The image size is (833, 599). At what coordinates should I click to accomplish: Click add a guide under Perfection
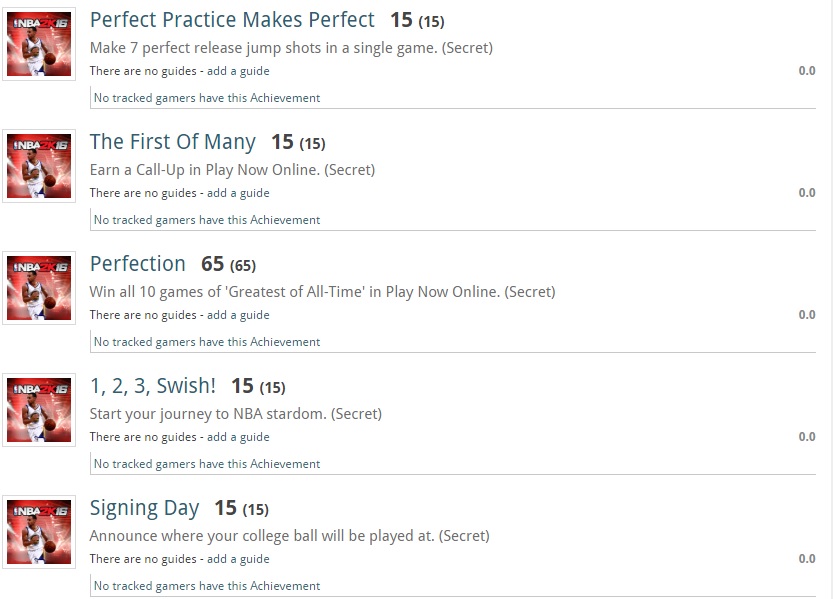pyautogui.click(x=238, y=315)
